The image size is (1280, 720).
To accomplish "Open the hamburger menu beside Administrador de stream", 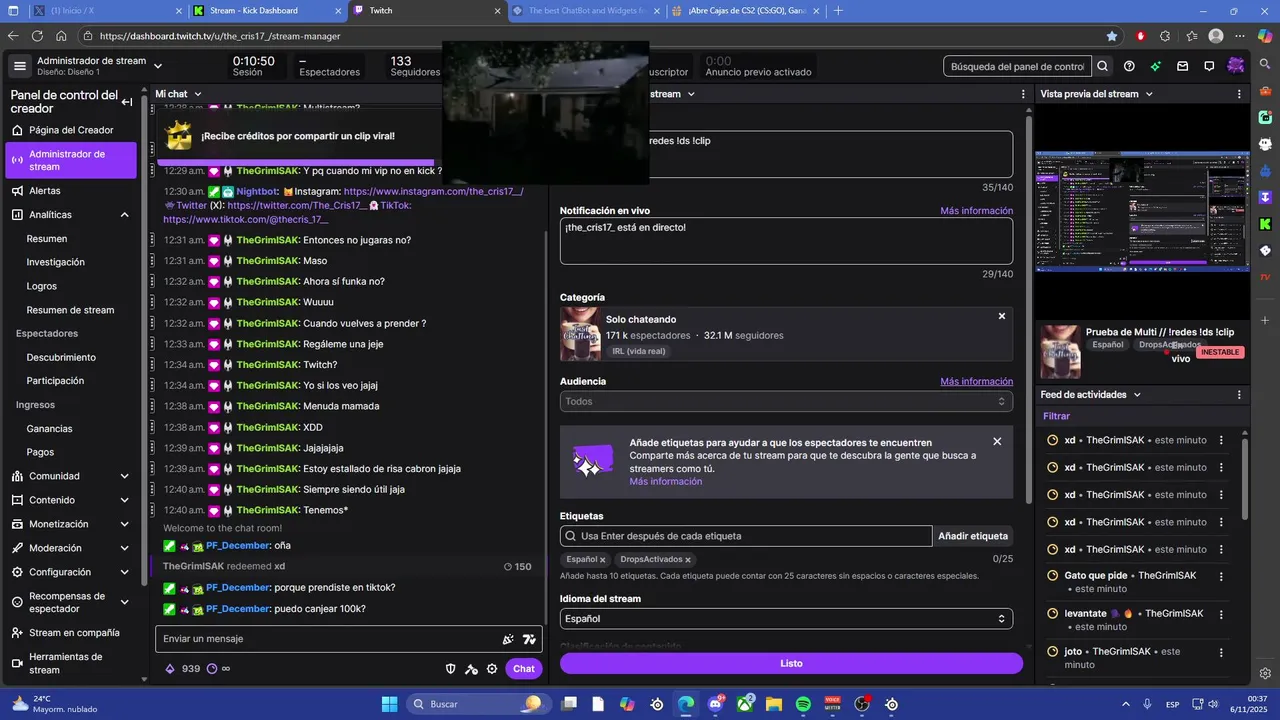I will (20, 66).
